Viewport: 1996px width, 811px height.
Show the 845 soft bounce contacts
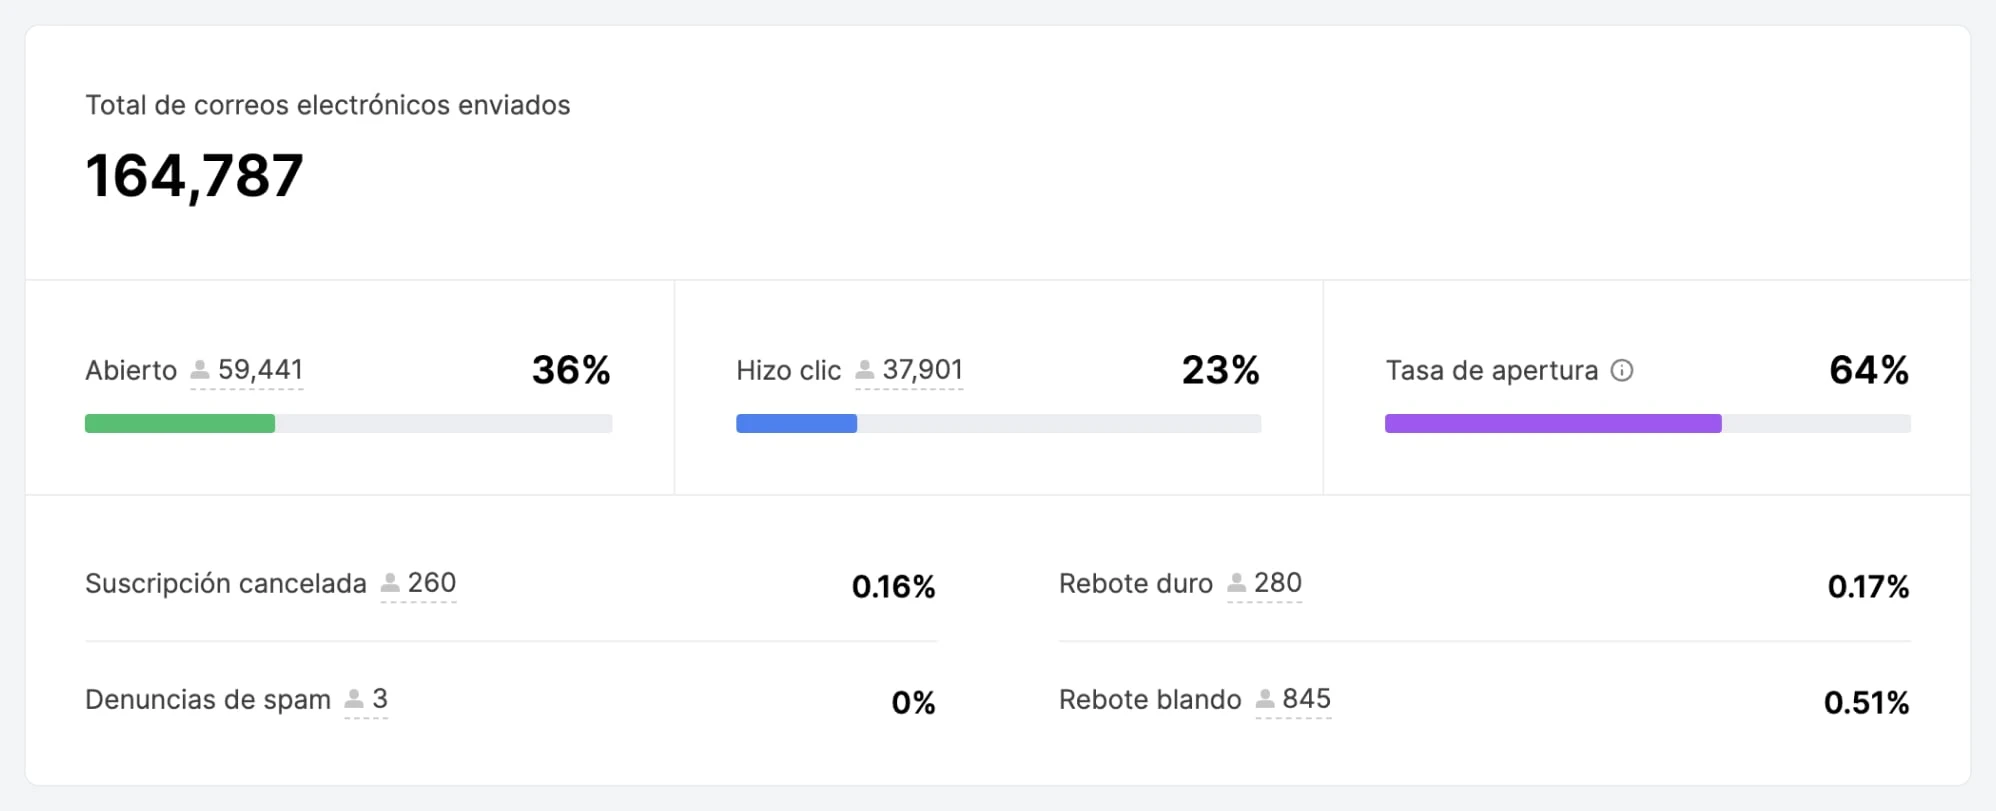pyautogui.click(x=1306, y=698)
